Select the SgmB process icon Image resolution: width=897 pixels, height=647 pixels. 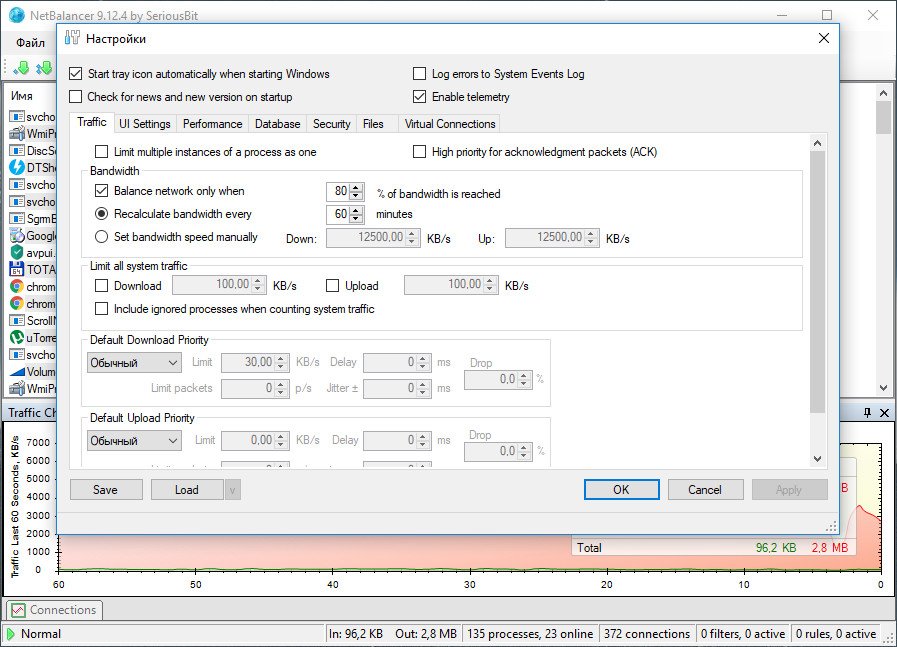pyautogui.click(x=17, y=219)
